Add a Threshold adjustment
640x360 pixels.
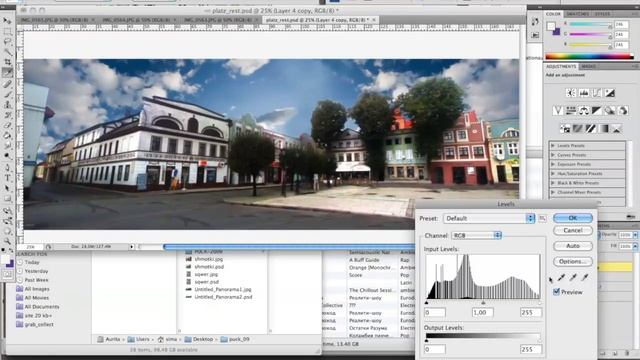590,129
